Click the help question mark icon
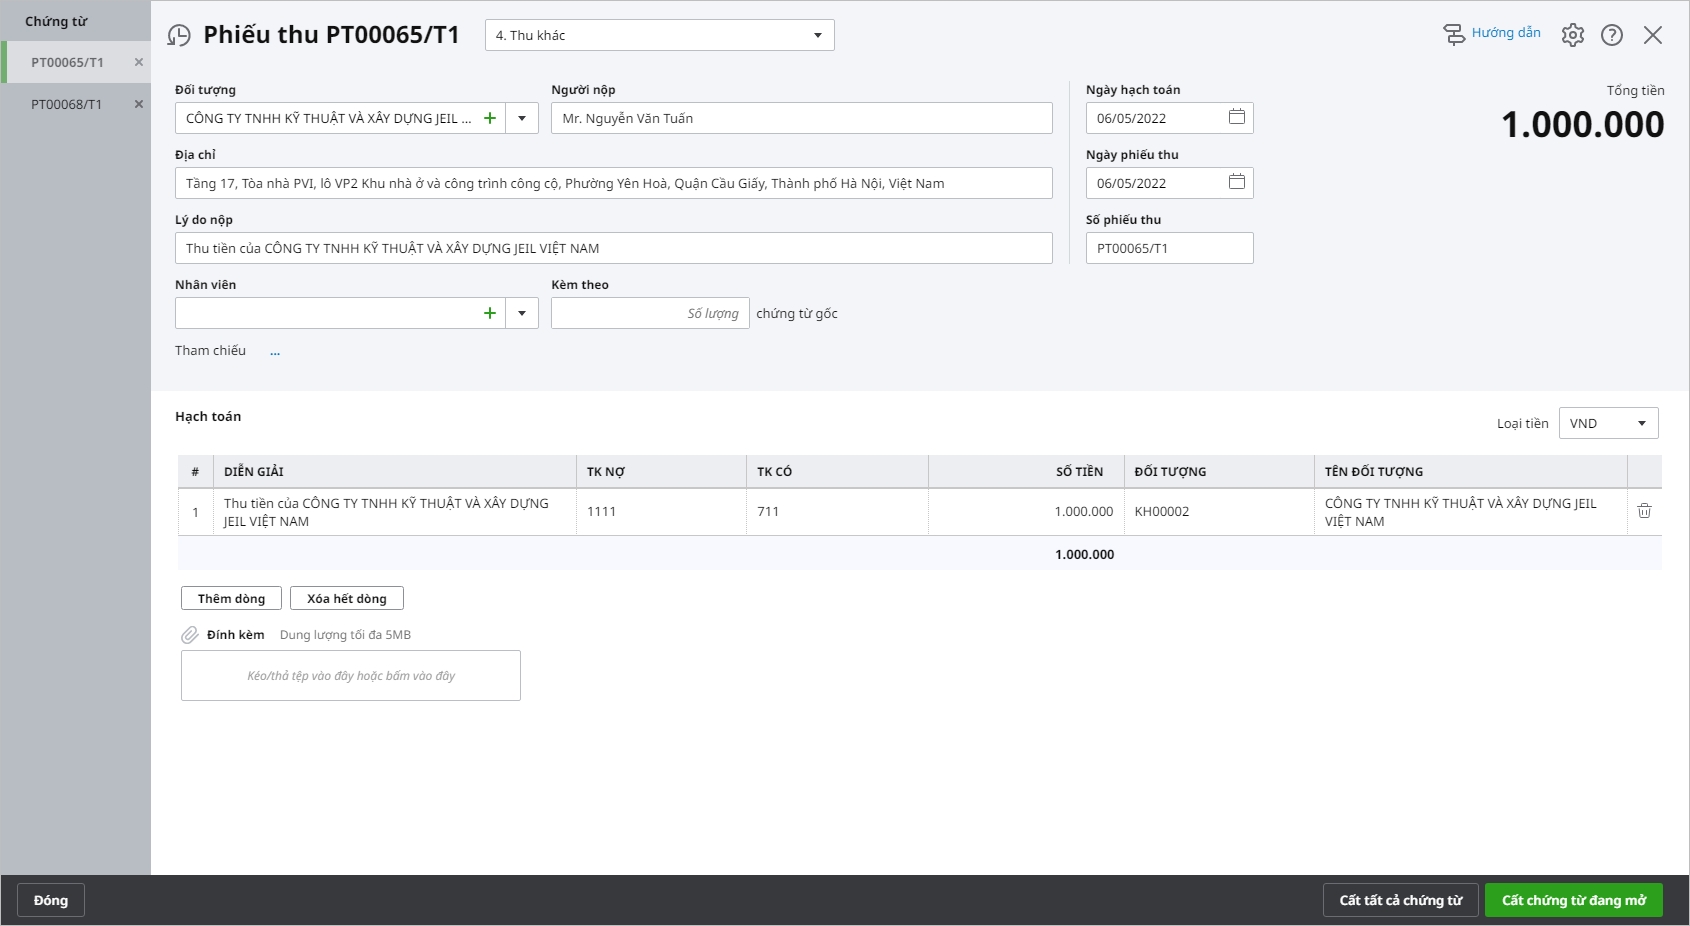This screenshot has width=1690, height=926. click(1611, 35)
